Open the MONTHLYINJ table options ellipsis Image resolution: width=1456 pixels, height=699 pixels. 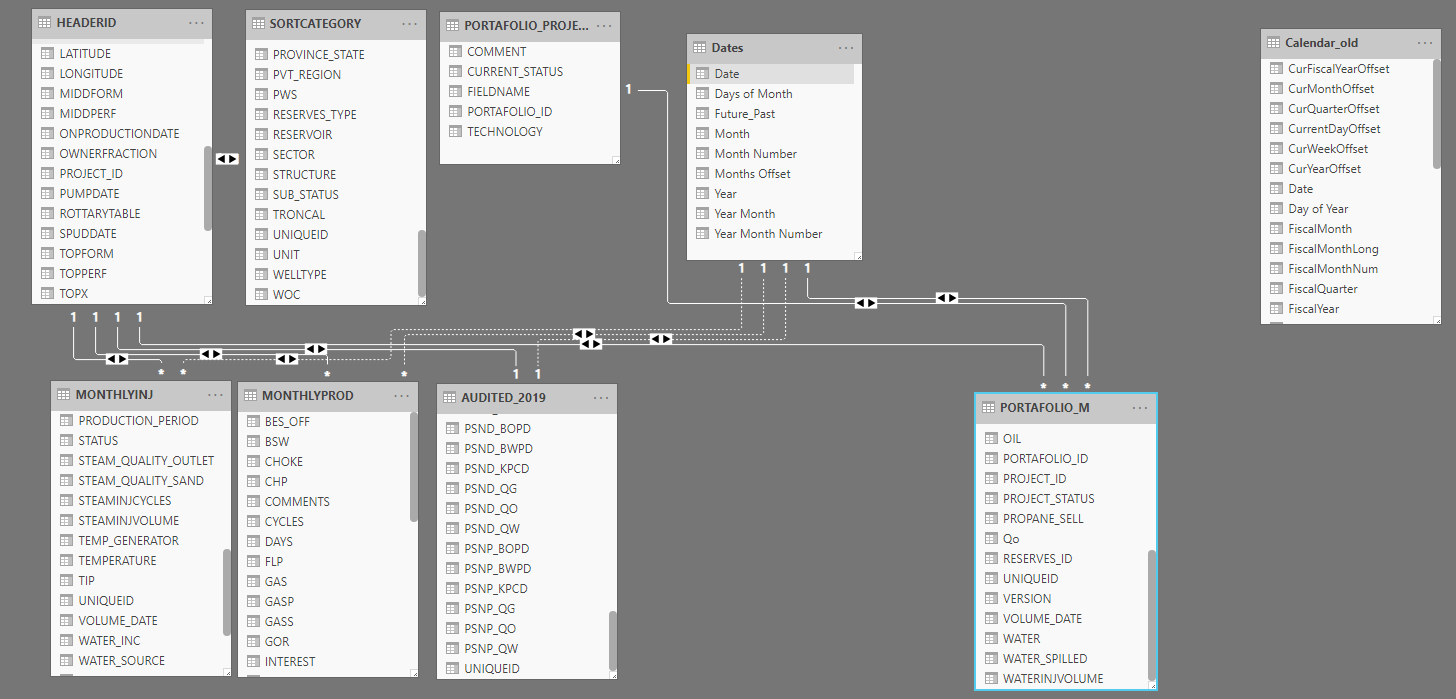[215, 395]
